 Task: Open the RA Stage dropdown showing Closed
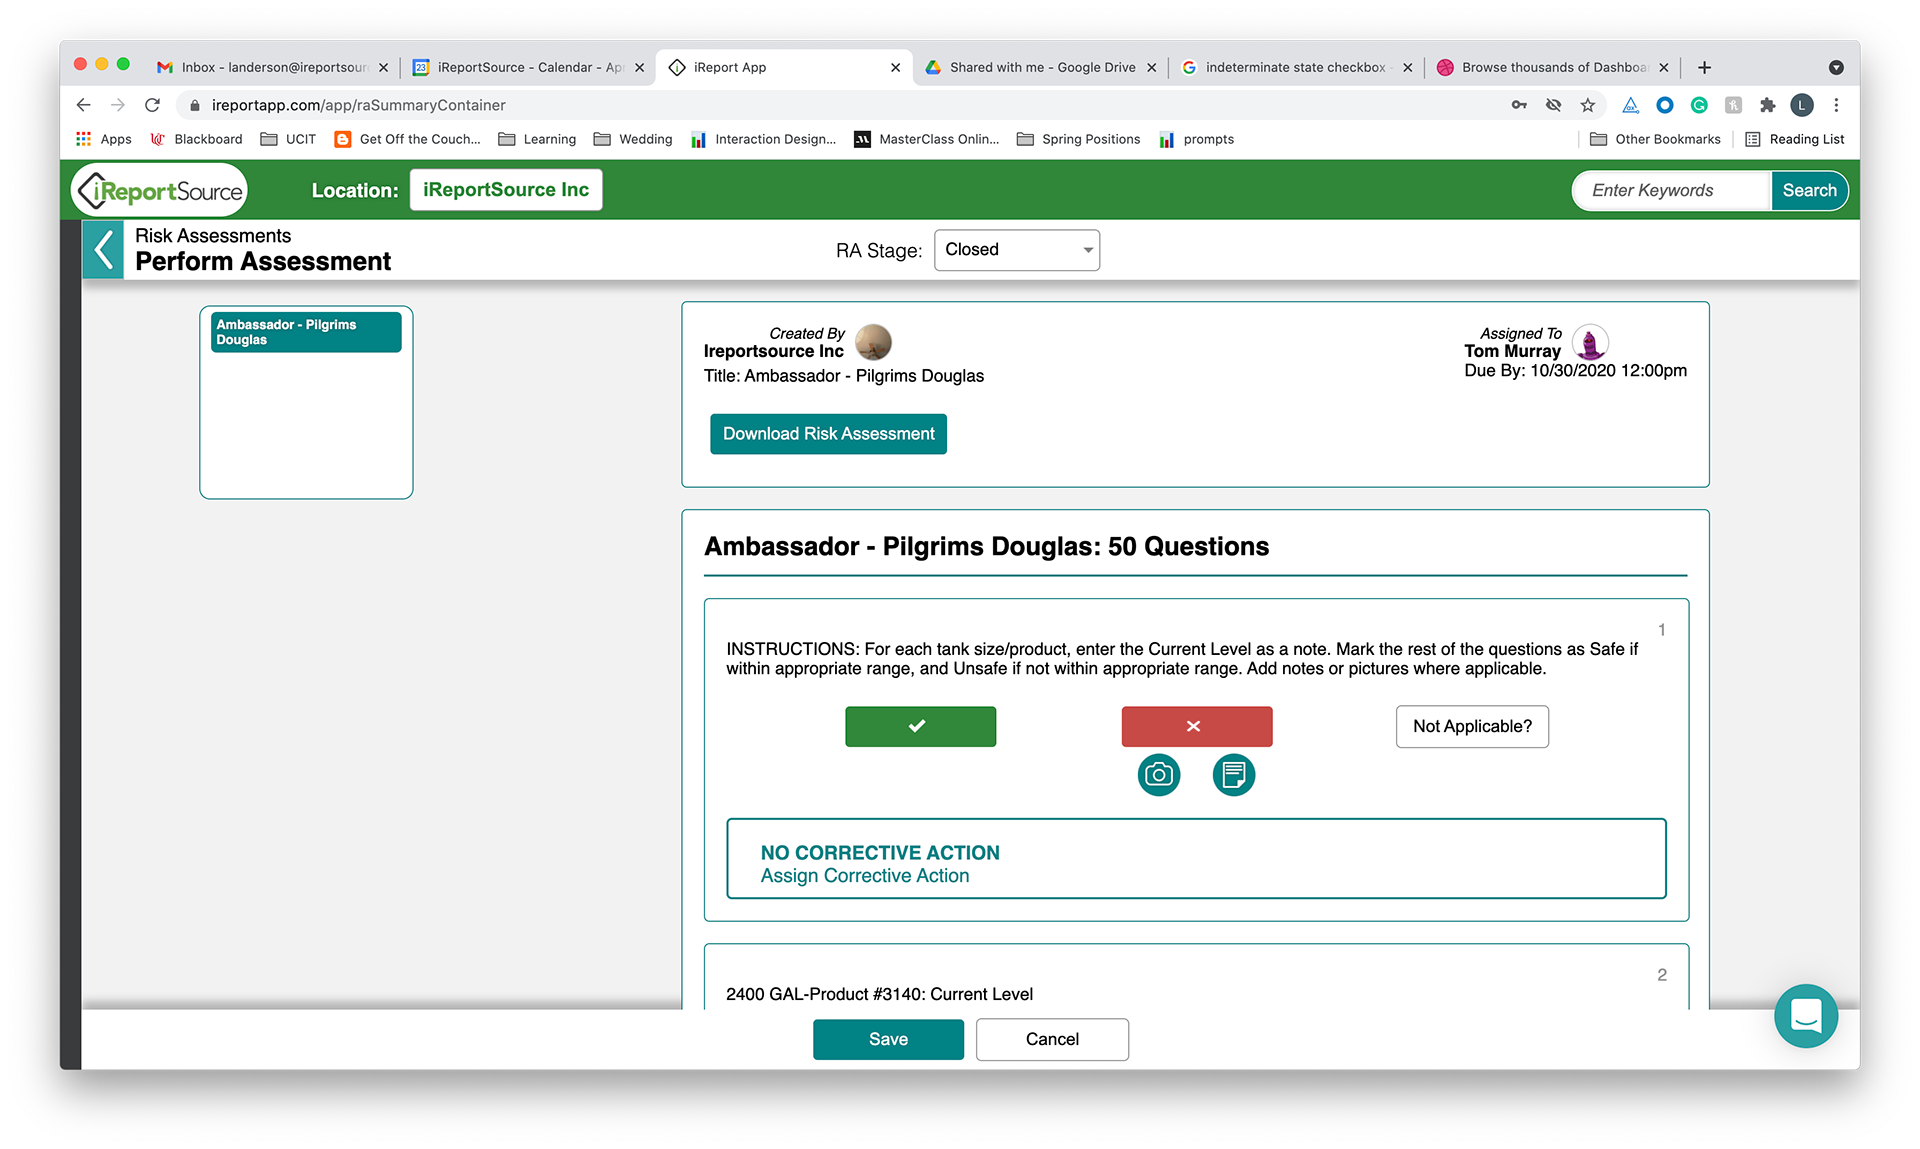1017,250
